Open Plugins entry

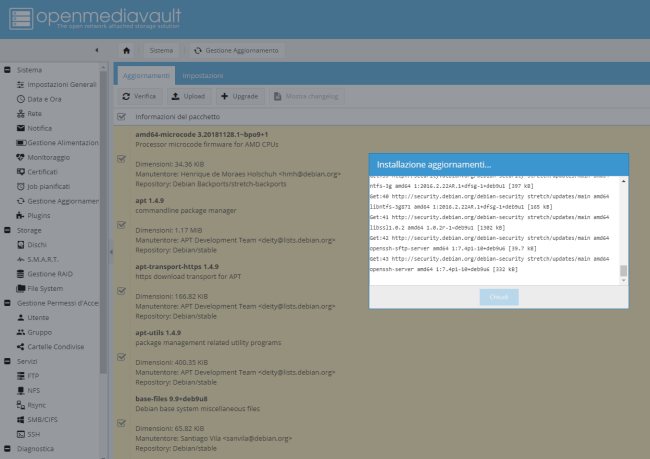pos(33,216)
